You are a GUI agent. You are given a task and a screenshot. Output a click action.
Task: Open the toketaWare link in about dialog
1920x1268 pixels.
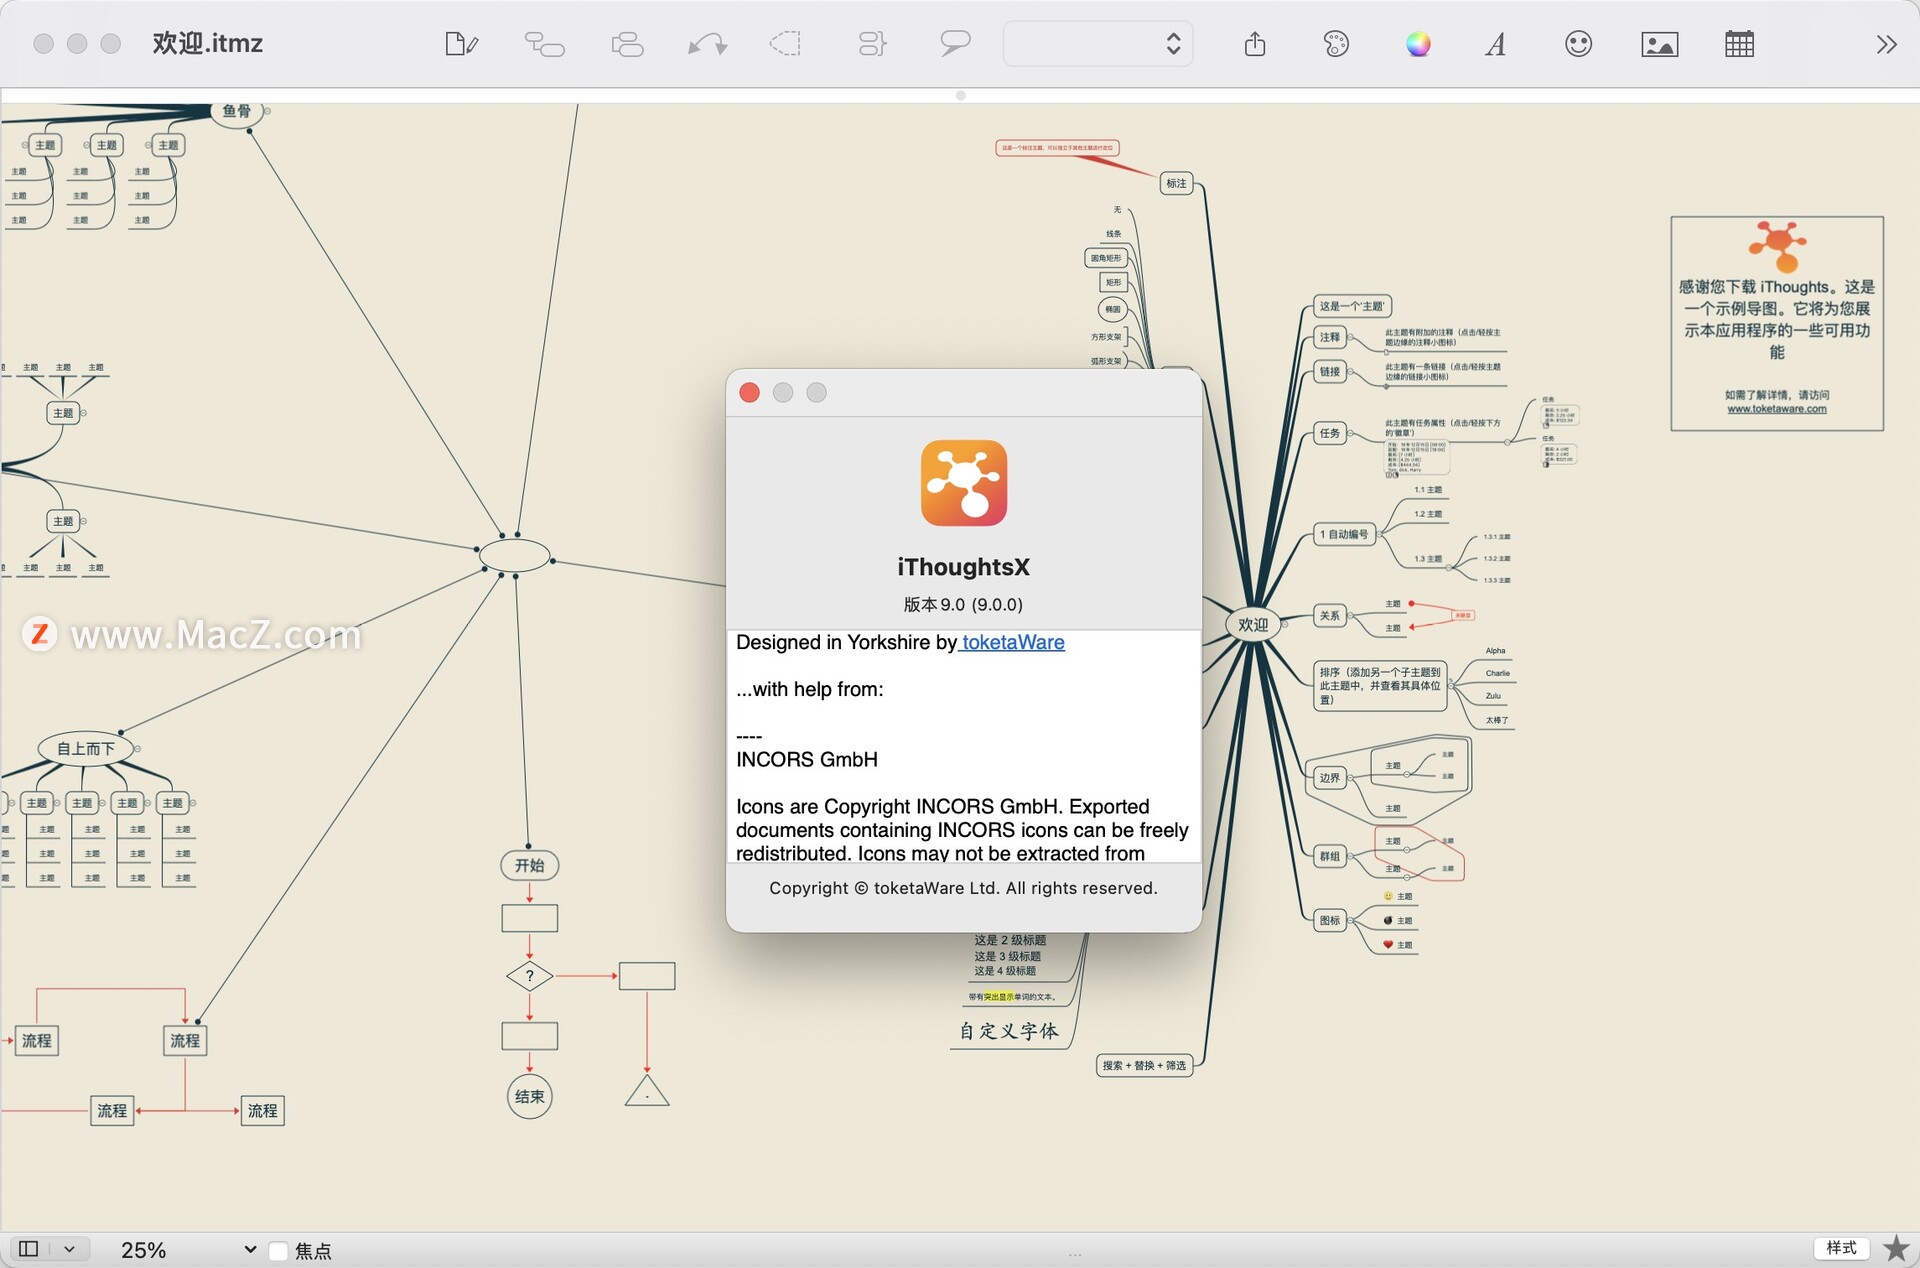[x=1013, y=642]
